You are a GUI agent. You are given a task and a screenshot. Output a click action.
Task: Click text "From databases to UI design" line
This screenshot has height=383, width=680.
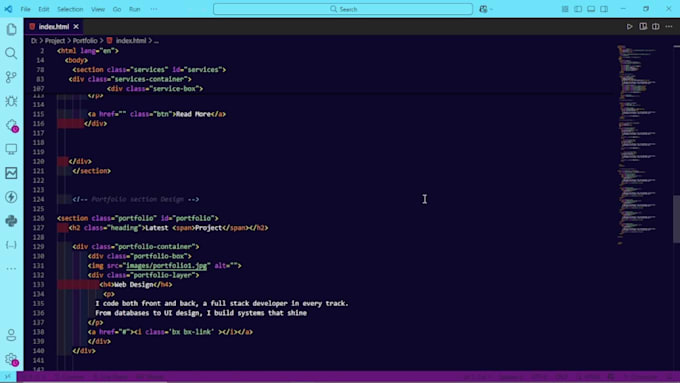(201, 313)
